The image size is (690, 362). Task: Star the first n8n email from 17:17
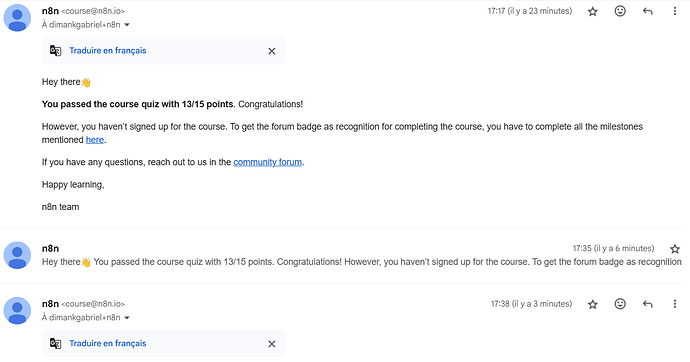tap(593, 11)
